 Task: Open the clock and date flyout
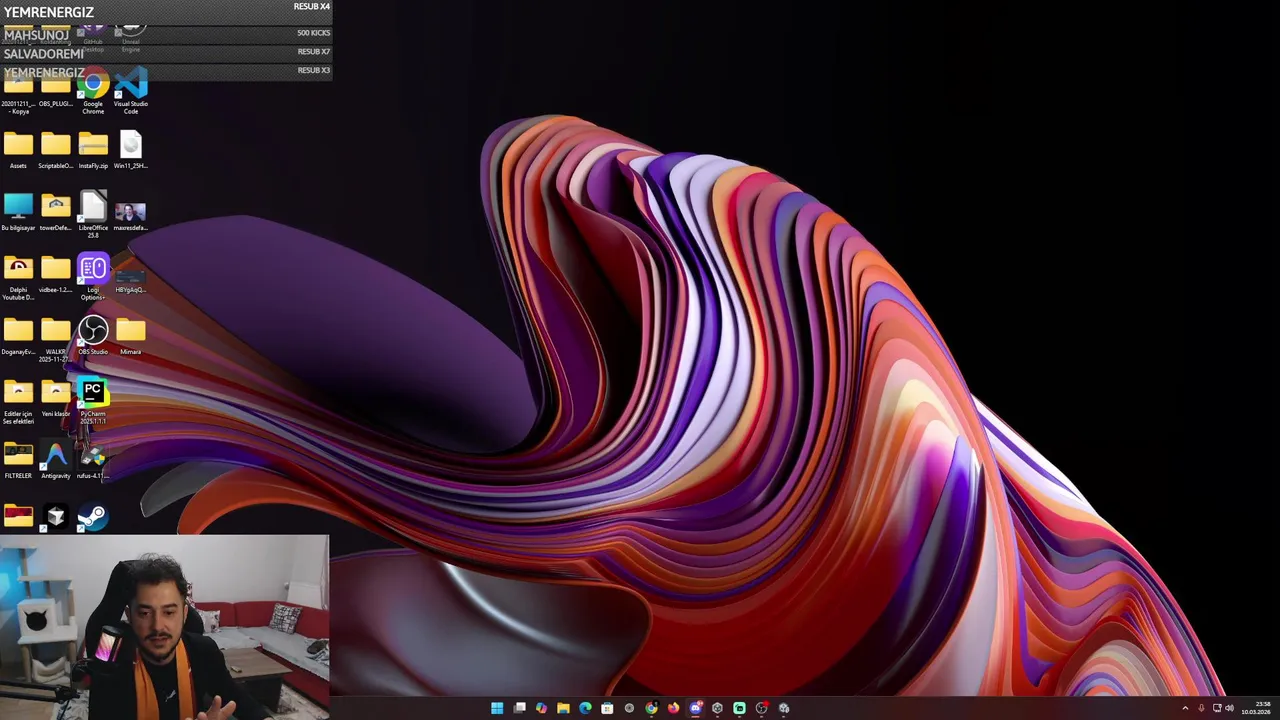tap(1256, 708)
